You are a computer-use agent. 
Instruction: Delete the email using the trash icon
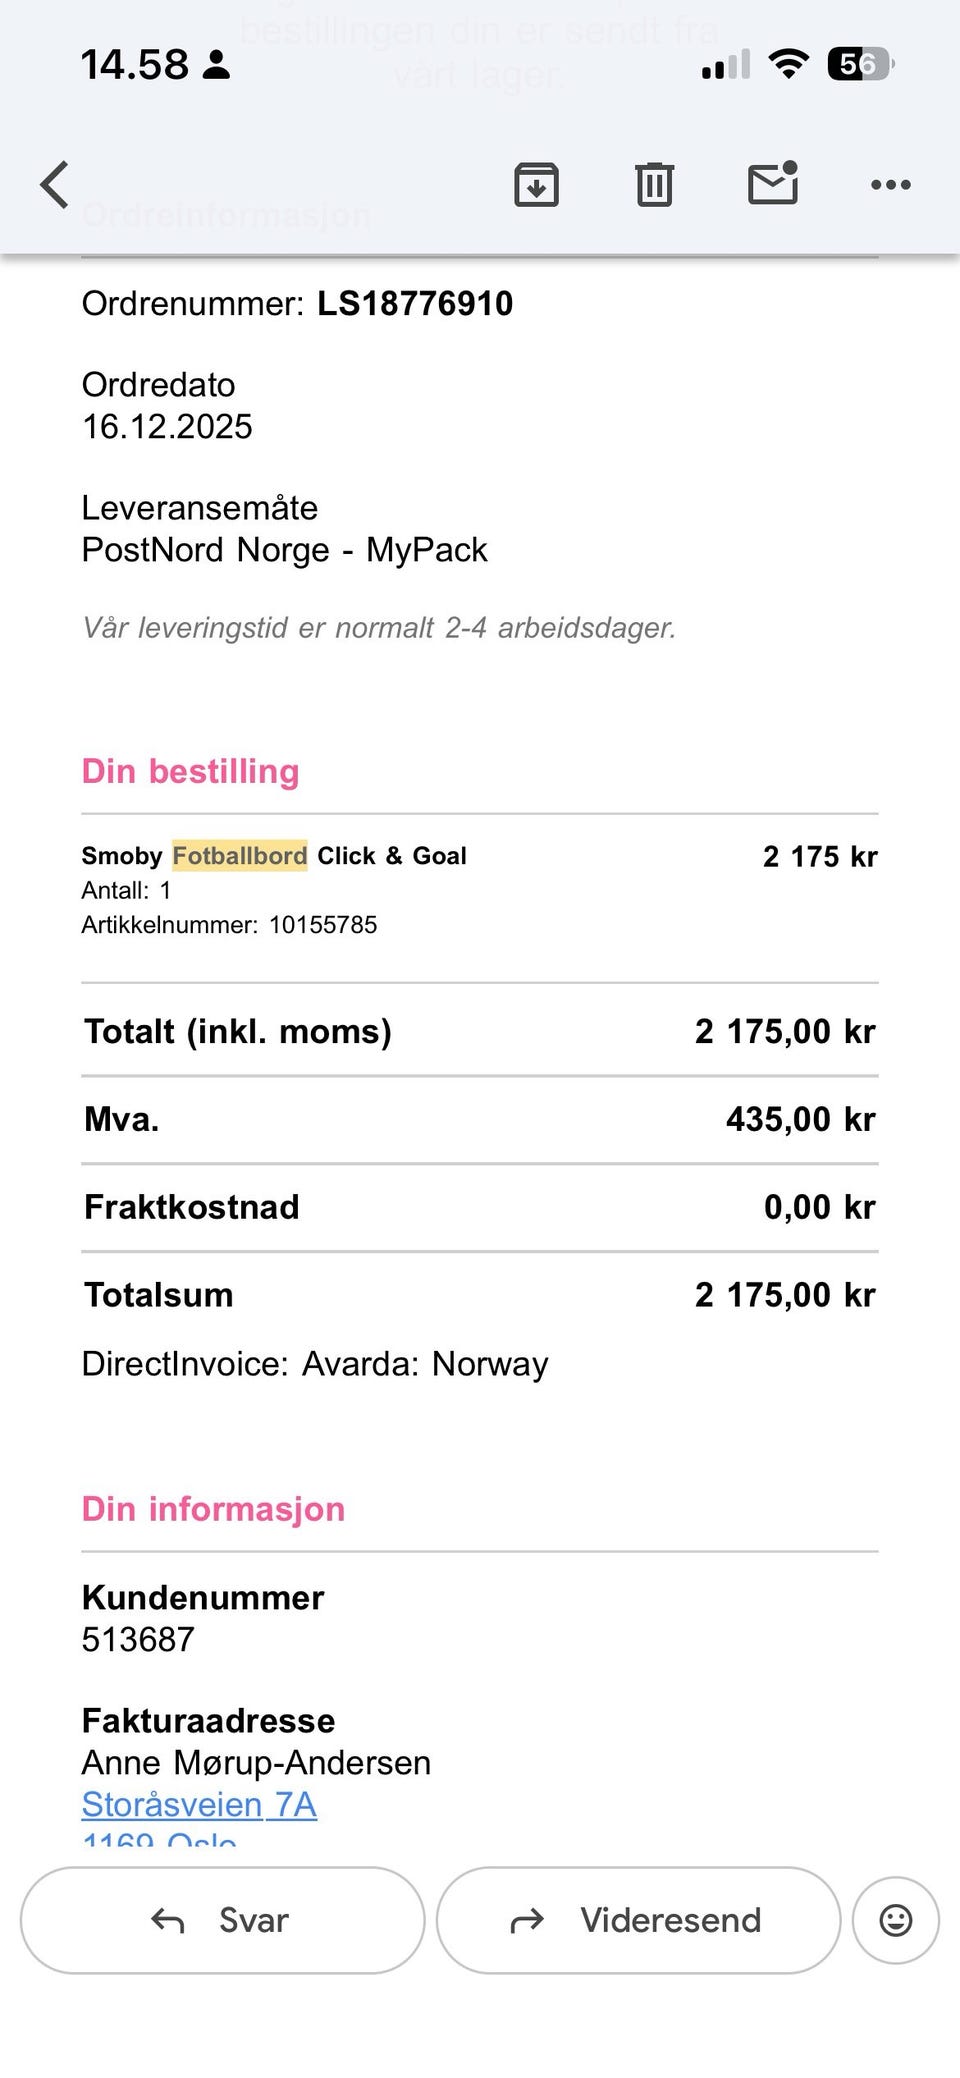(655, 185)
